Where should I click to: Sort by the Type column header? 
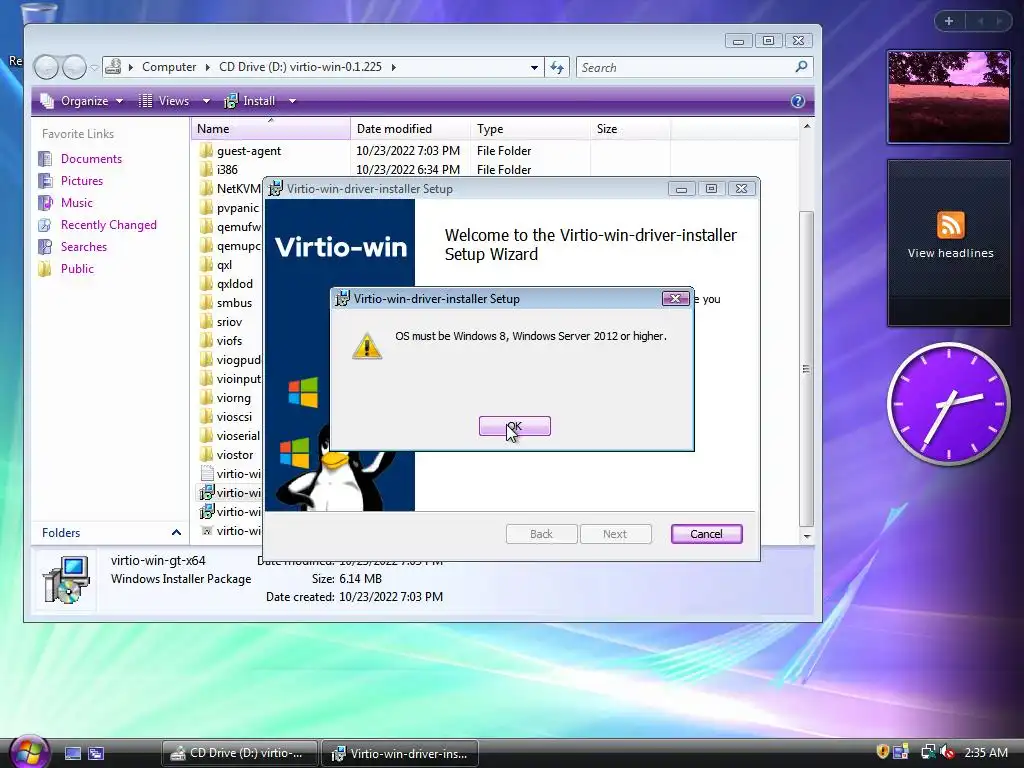pyautogui.click(x=530, y=129)
